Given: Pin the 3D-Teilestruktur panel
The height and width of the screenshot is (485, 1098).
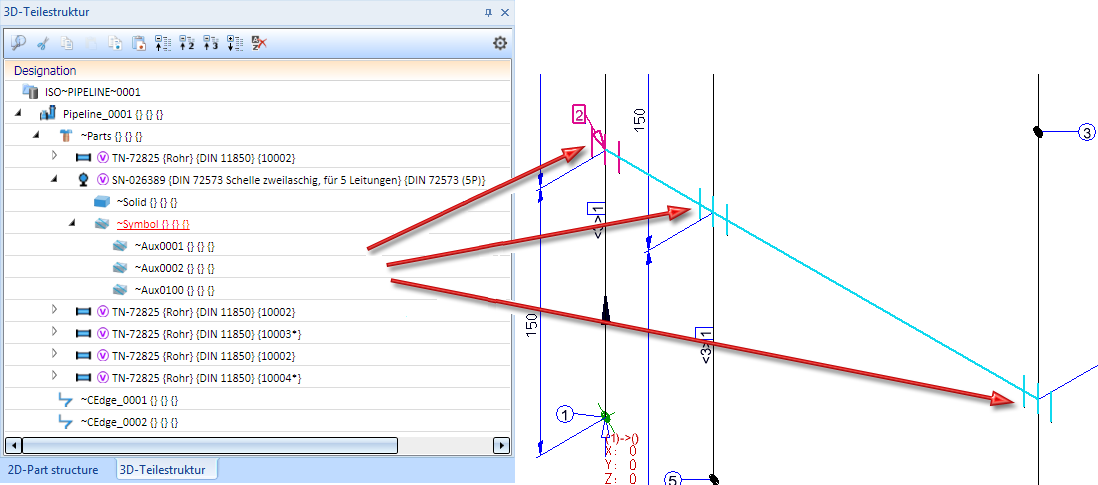Looking at the screenshot, I should (x=488, y=12).
